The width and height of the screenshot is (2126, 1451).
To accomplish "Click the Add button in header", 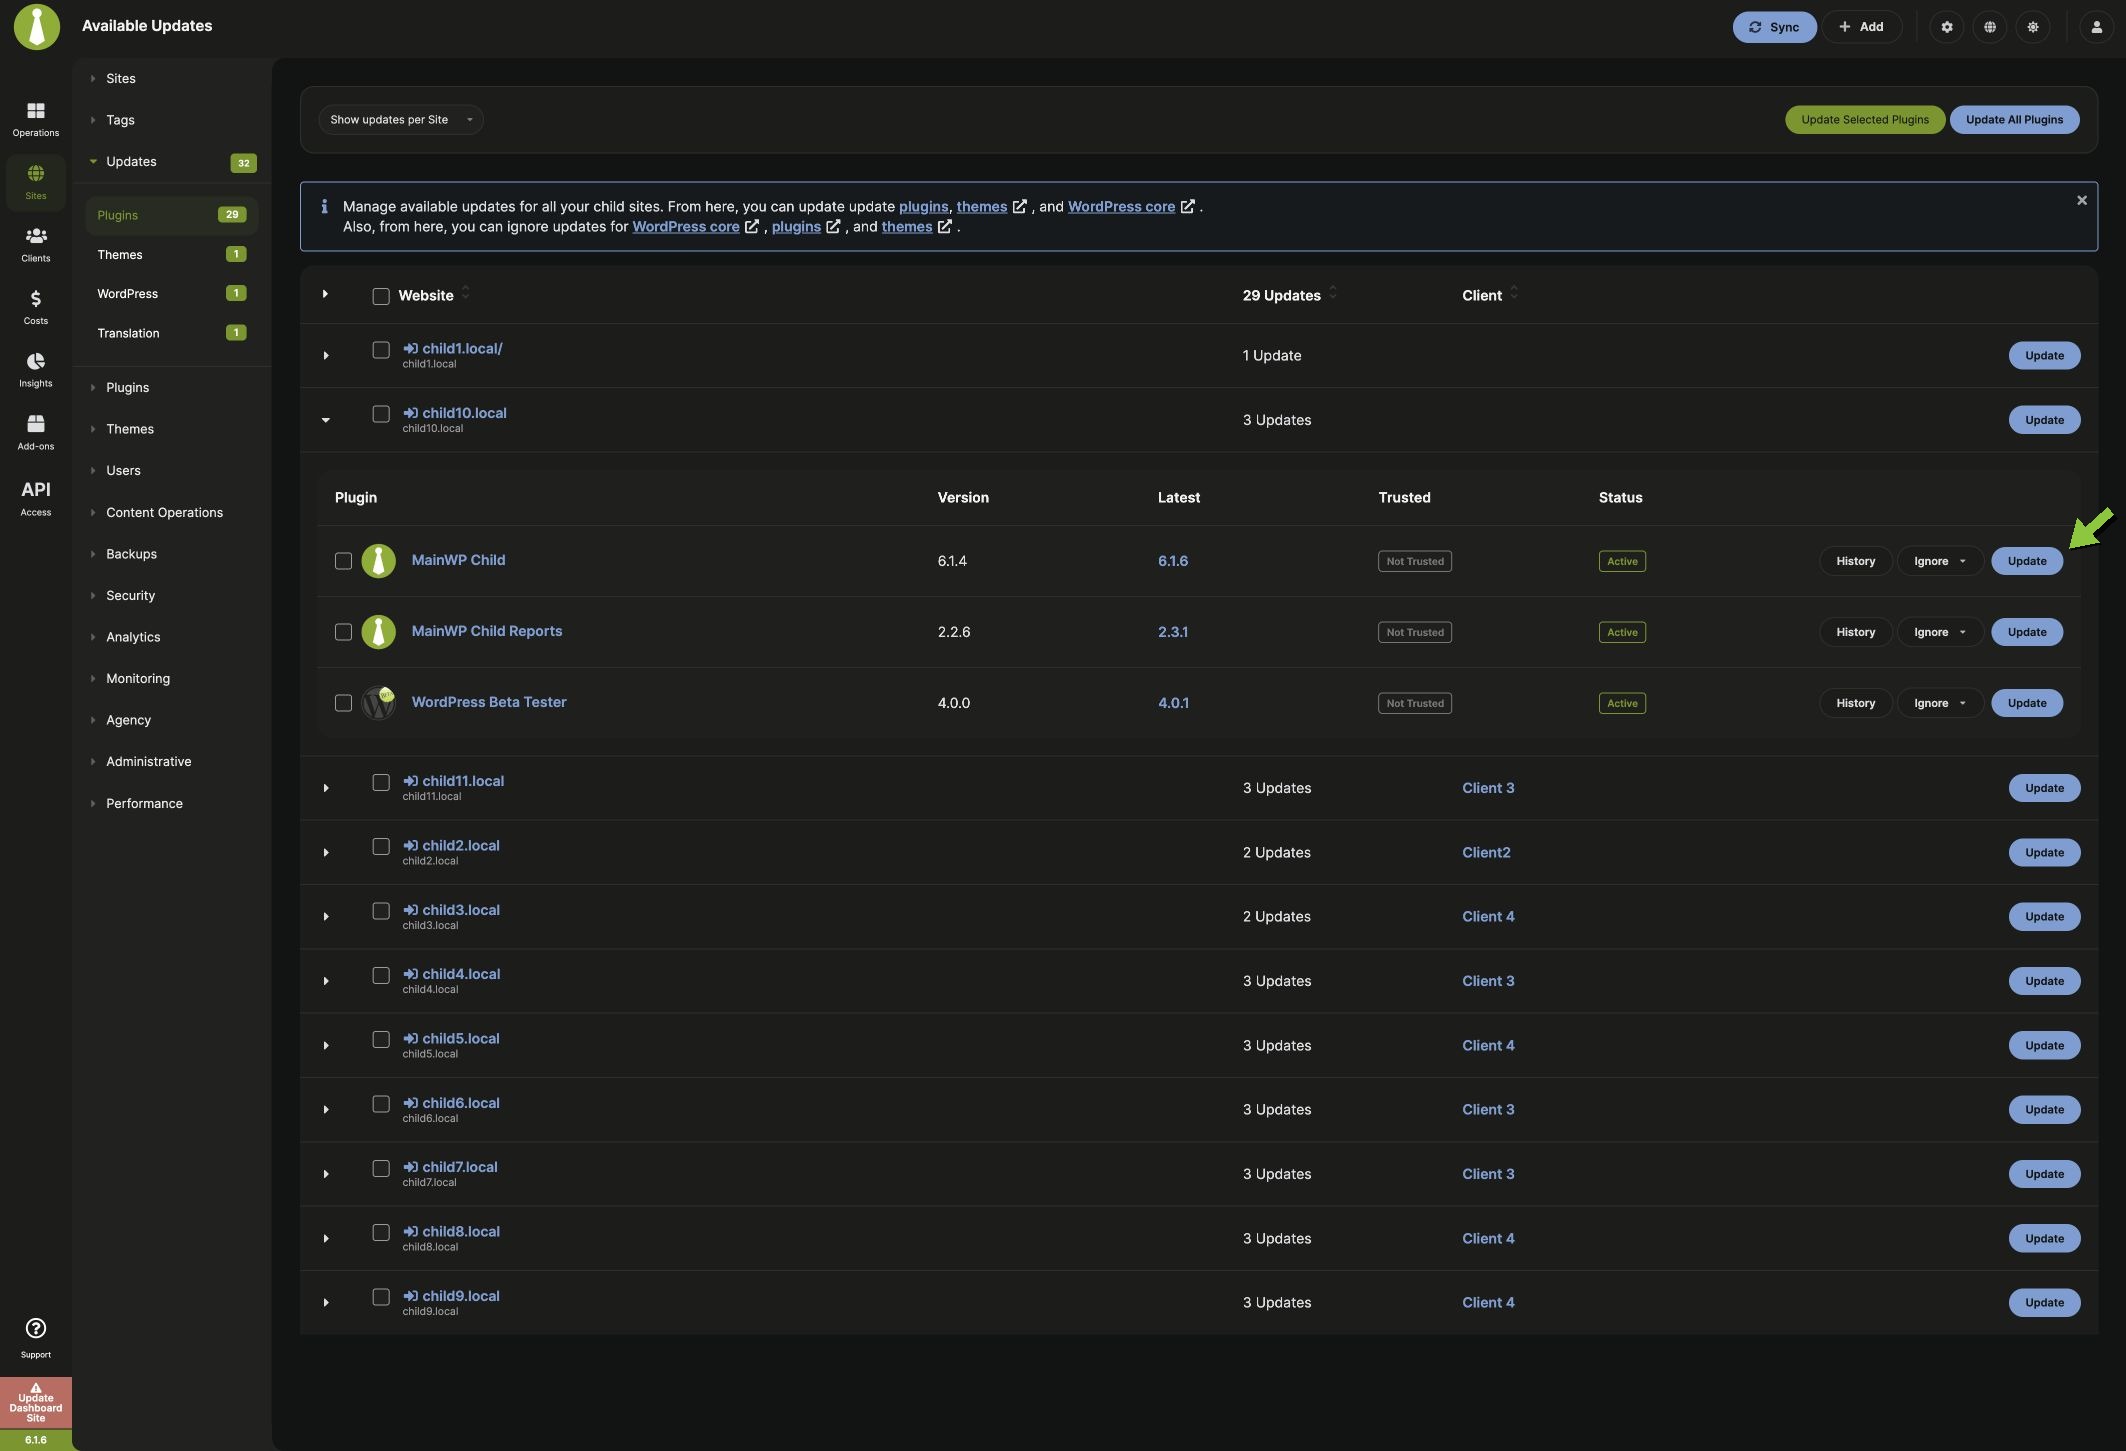I will pyautogui.click(x=1861, y=27).
